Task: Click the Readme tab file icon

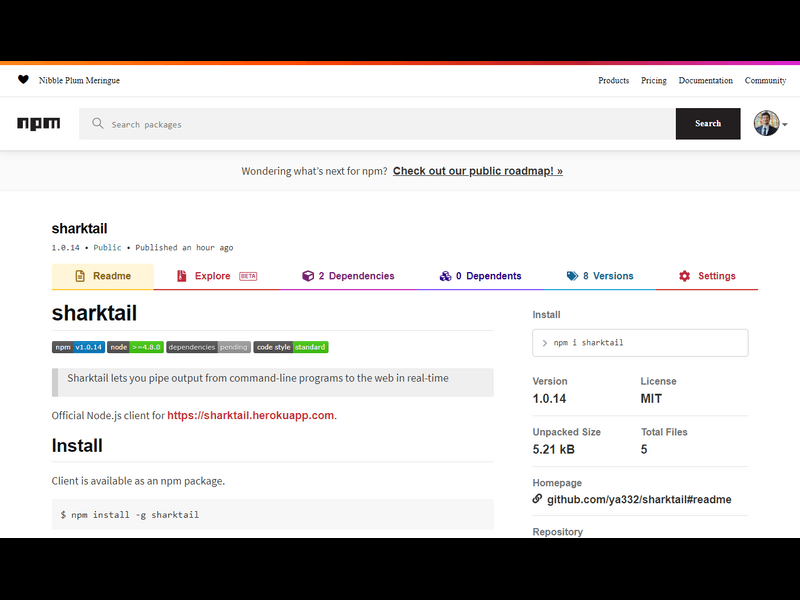Action: coord(80,276)
